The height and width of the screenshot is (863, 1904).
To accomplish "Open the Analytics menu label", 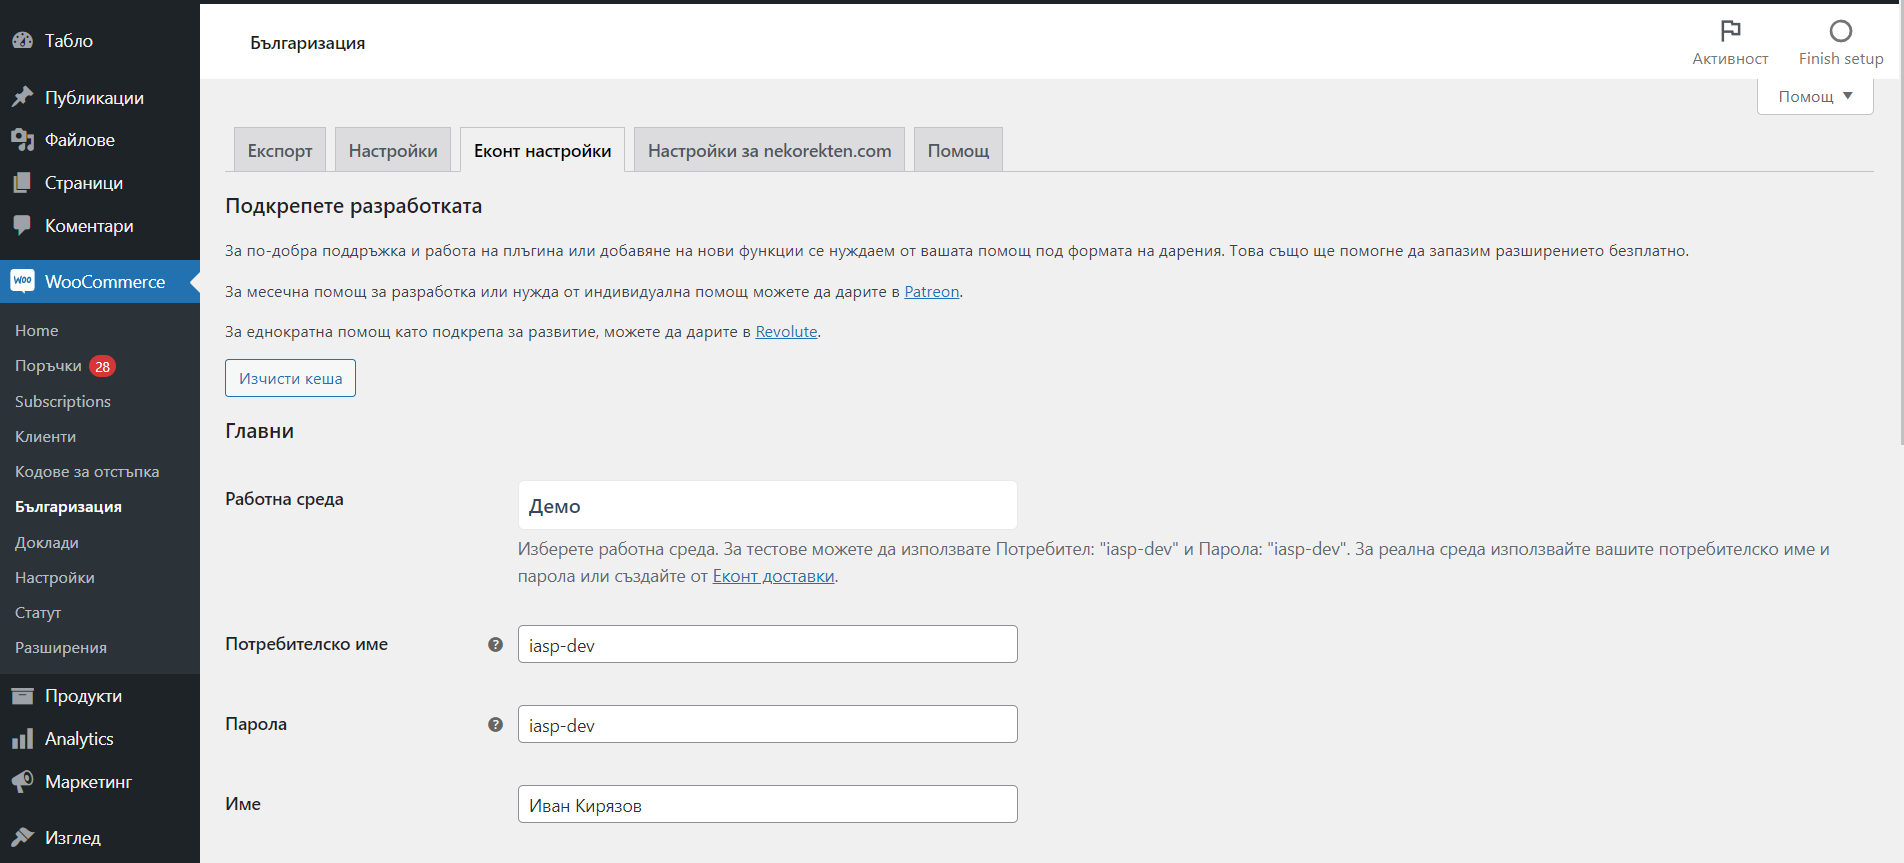I will (79, 739).
